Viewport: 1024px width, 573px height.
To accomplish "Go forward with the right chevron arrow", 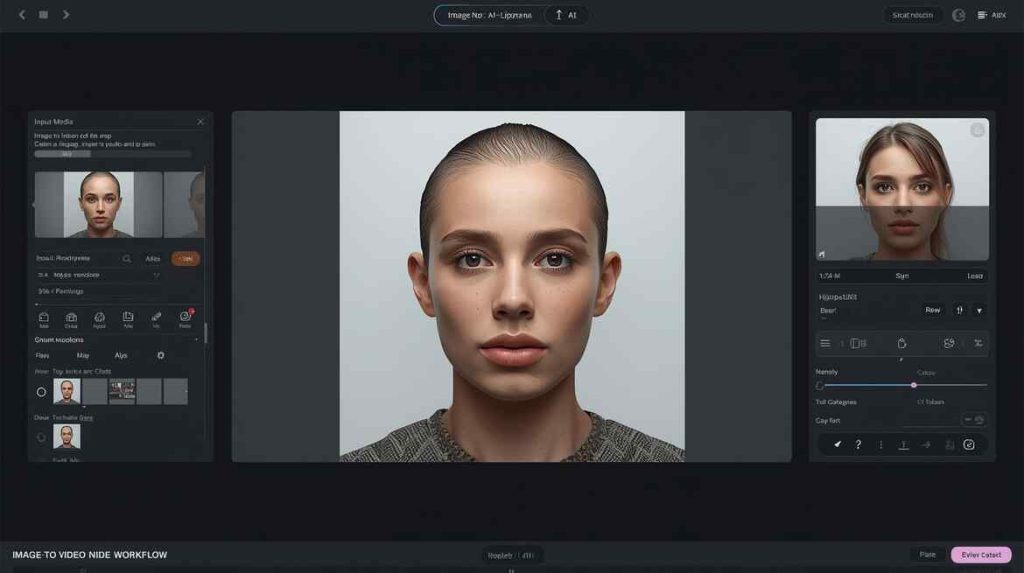I will click(x=66, y=14).
